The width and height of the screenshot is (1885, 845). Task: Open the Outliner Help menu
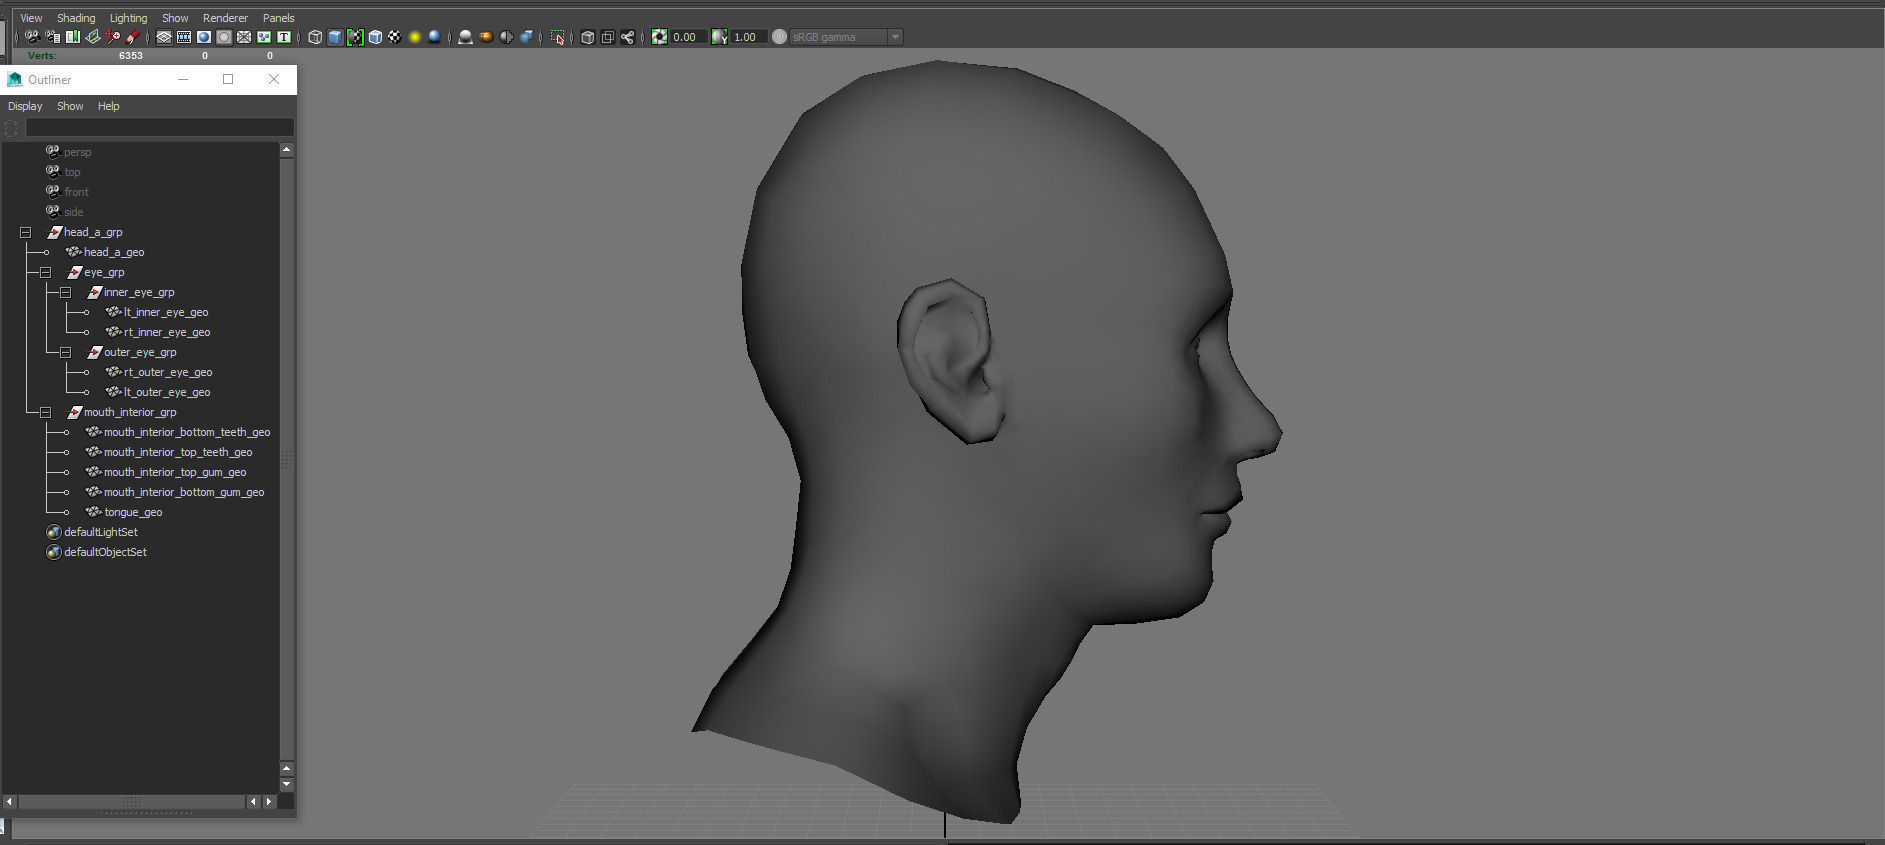click(108, 106)
